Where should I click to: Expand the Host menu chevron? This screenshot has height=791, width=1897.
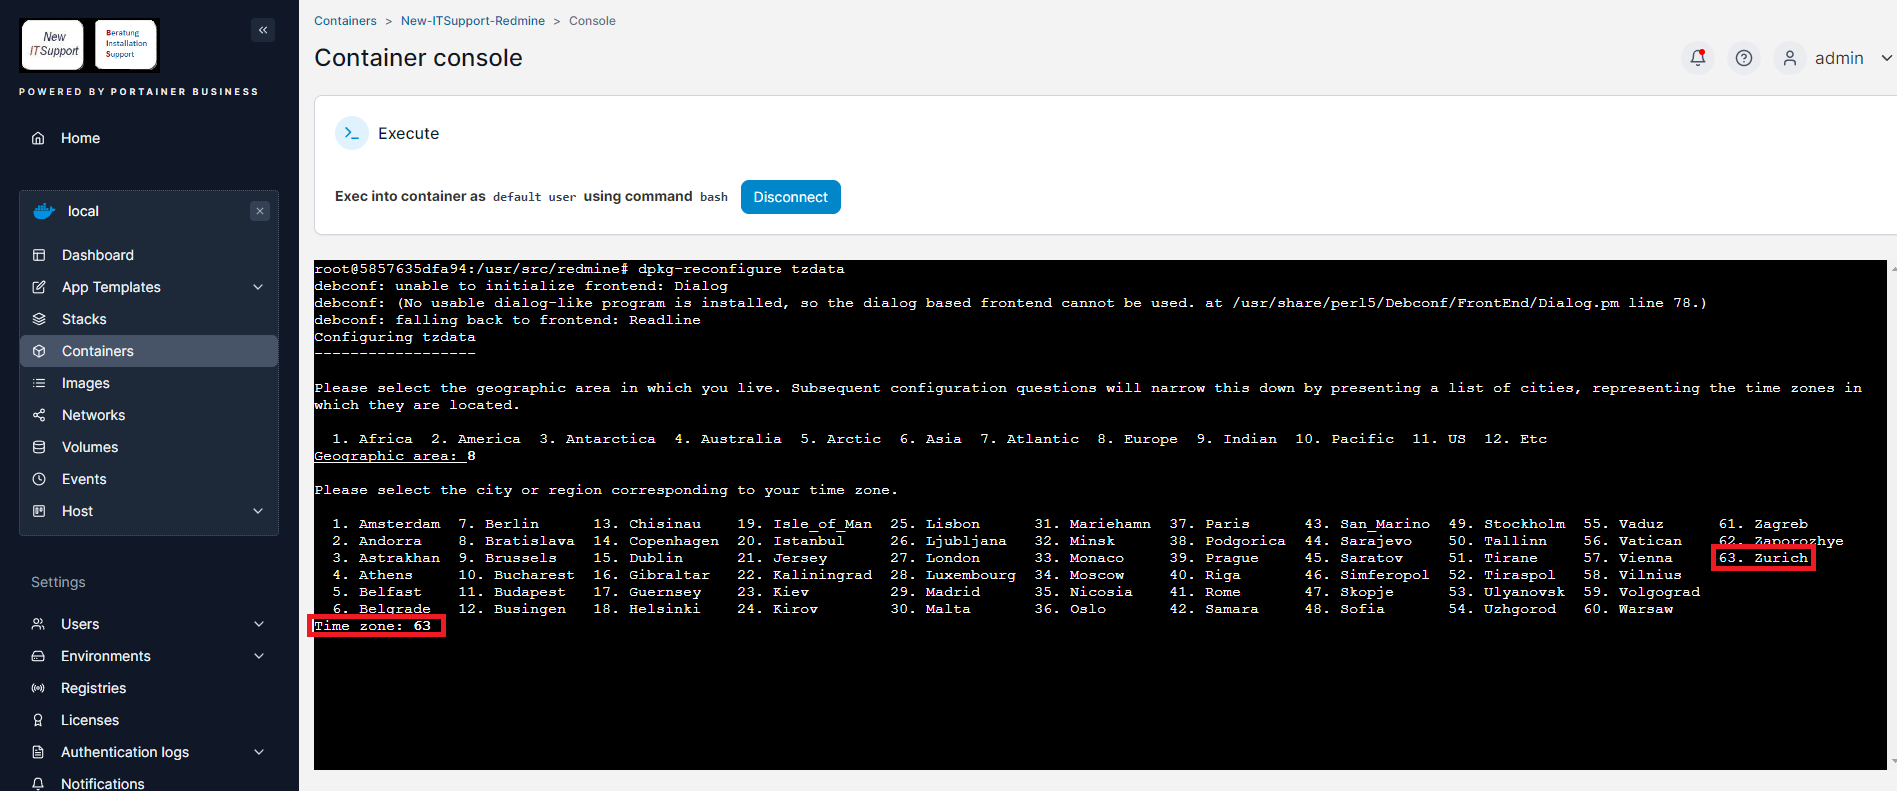coord(258,511)
